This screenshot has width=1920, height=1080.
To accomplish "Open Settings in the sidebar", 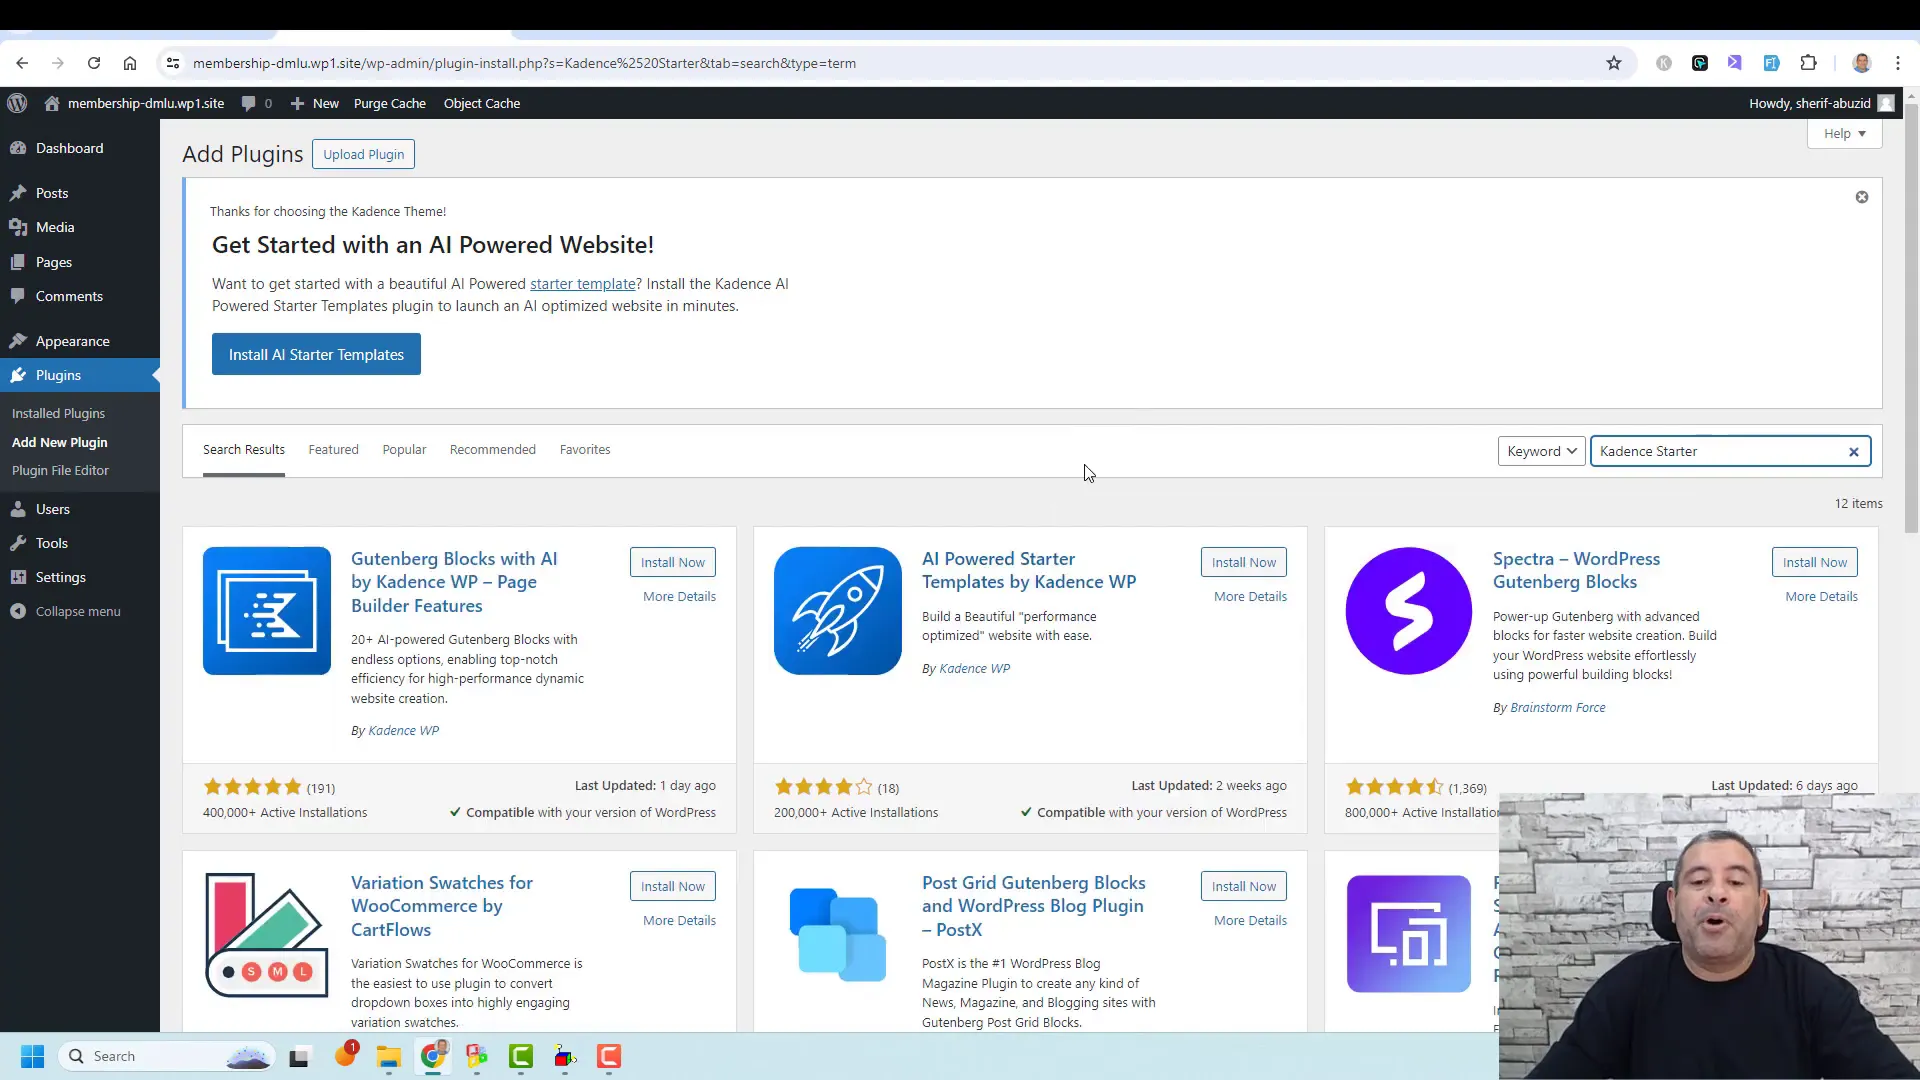I will click(80, 577).
